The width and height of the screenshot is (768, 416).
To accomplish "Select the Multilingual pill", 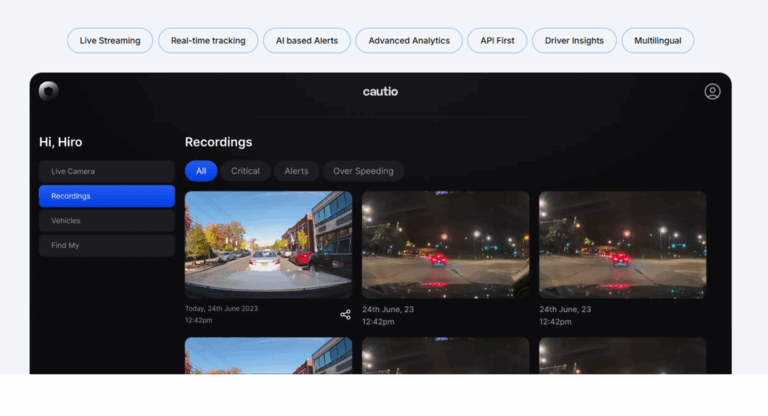I will (658, 41).
